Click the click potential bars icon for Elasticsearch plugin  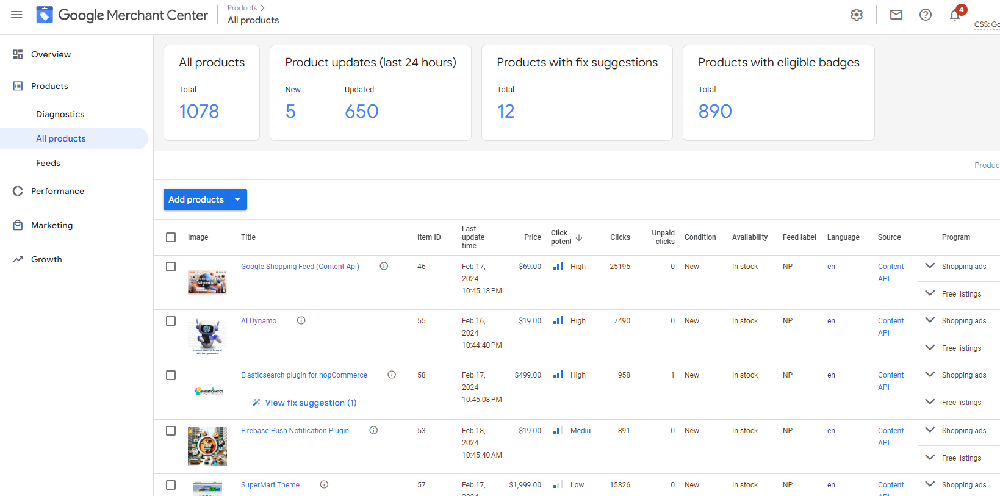[558, 375]
